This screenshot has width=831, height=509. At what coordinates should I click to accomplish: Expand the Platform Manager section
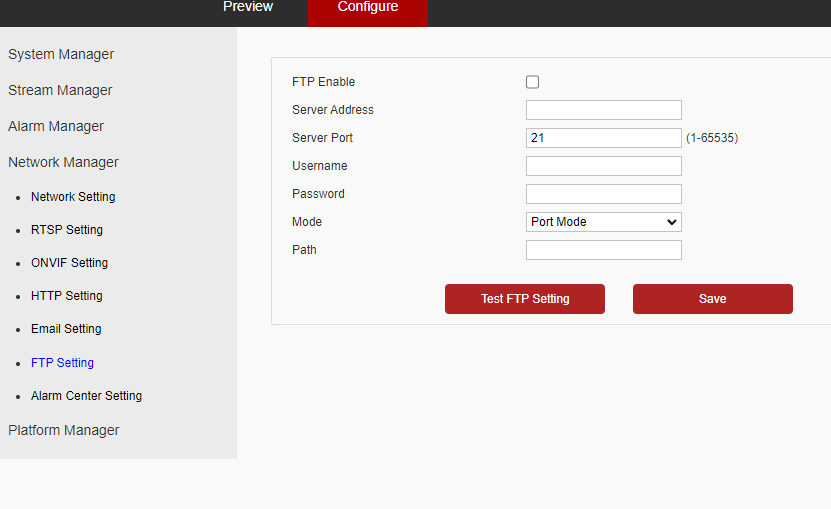(x=64, y=430)
